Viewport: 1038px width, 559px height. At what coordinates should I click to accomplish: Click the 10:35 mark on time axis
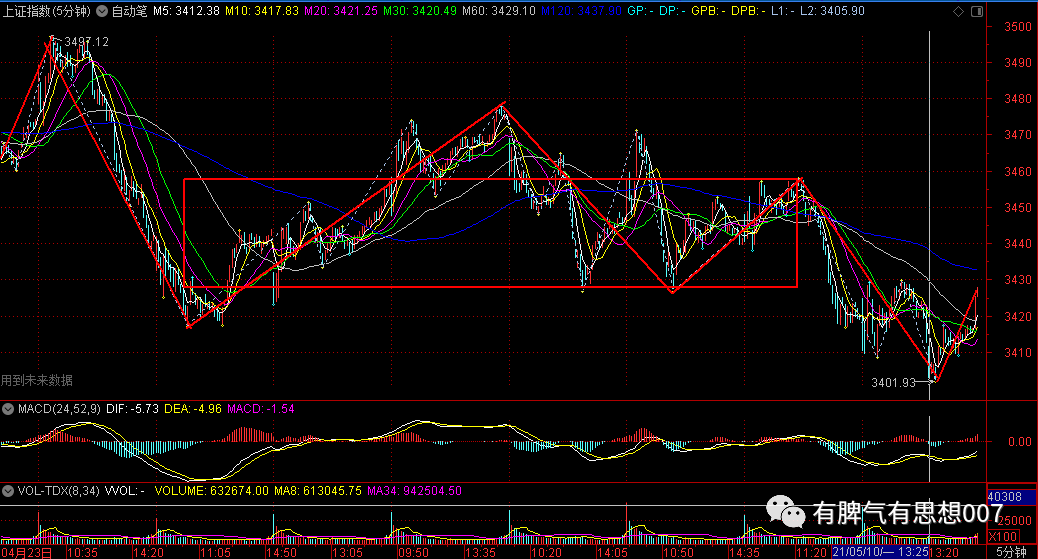[82, 552]
